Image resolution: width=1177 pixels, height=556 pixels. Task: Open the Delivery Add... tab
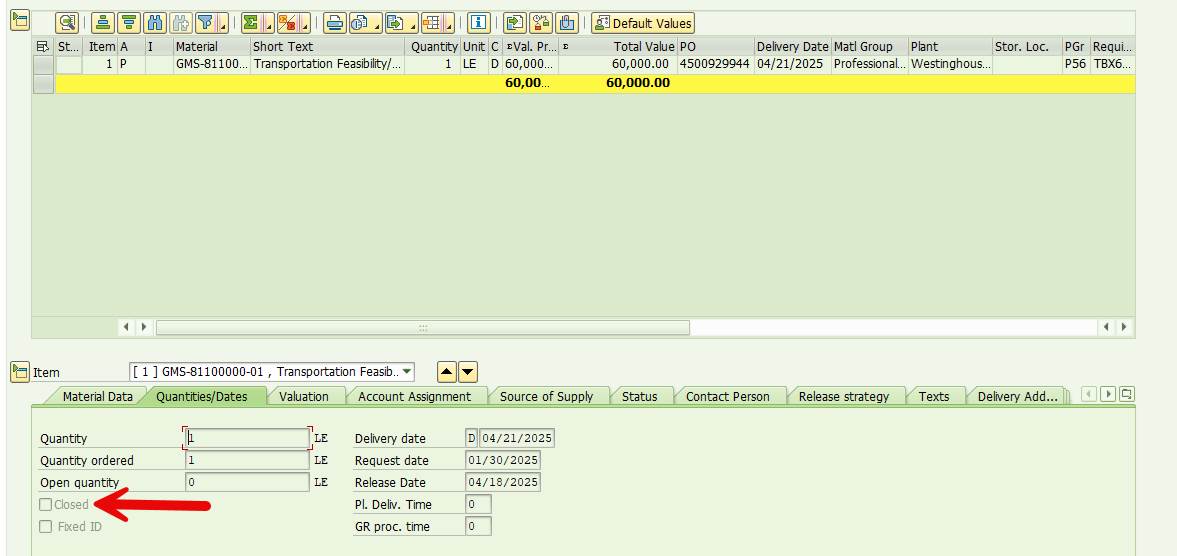(1018, 396)
